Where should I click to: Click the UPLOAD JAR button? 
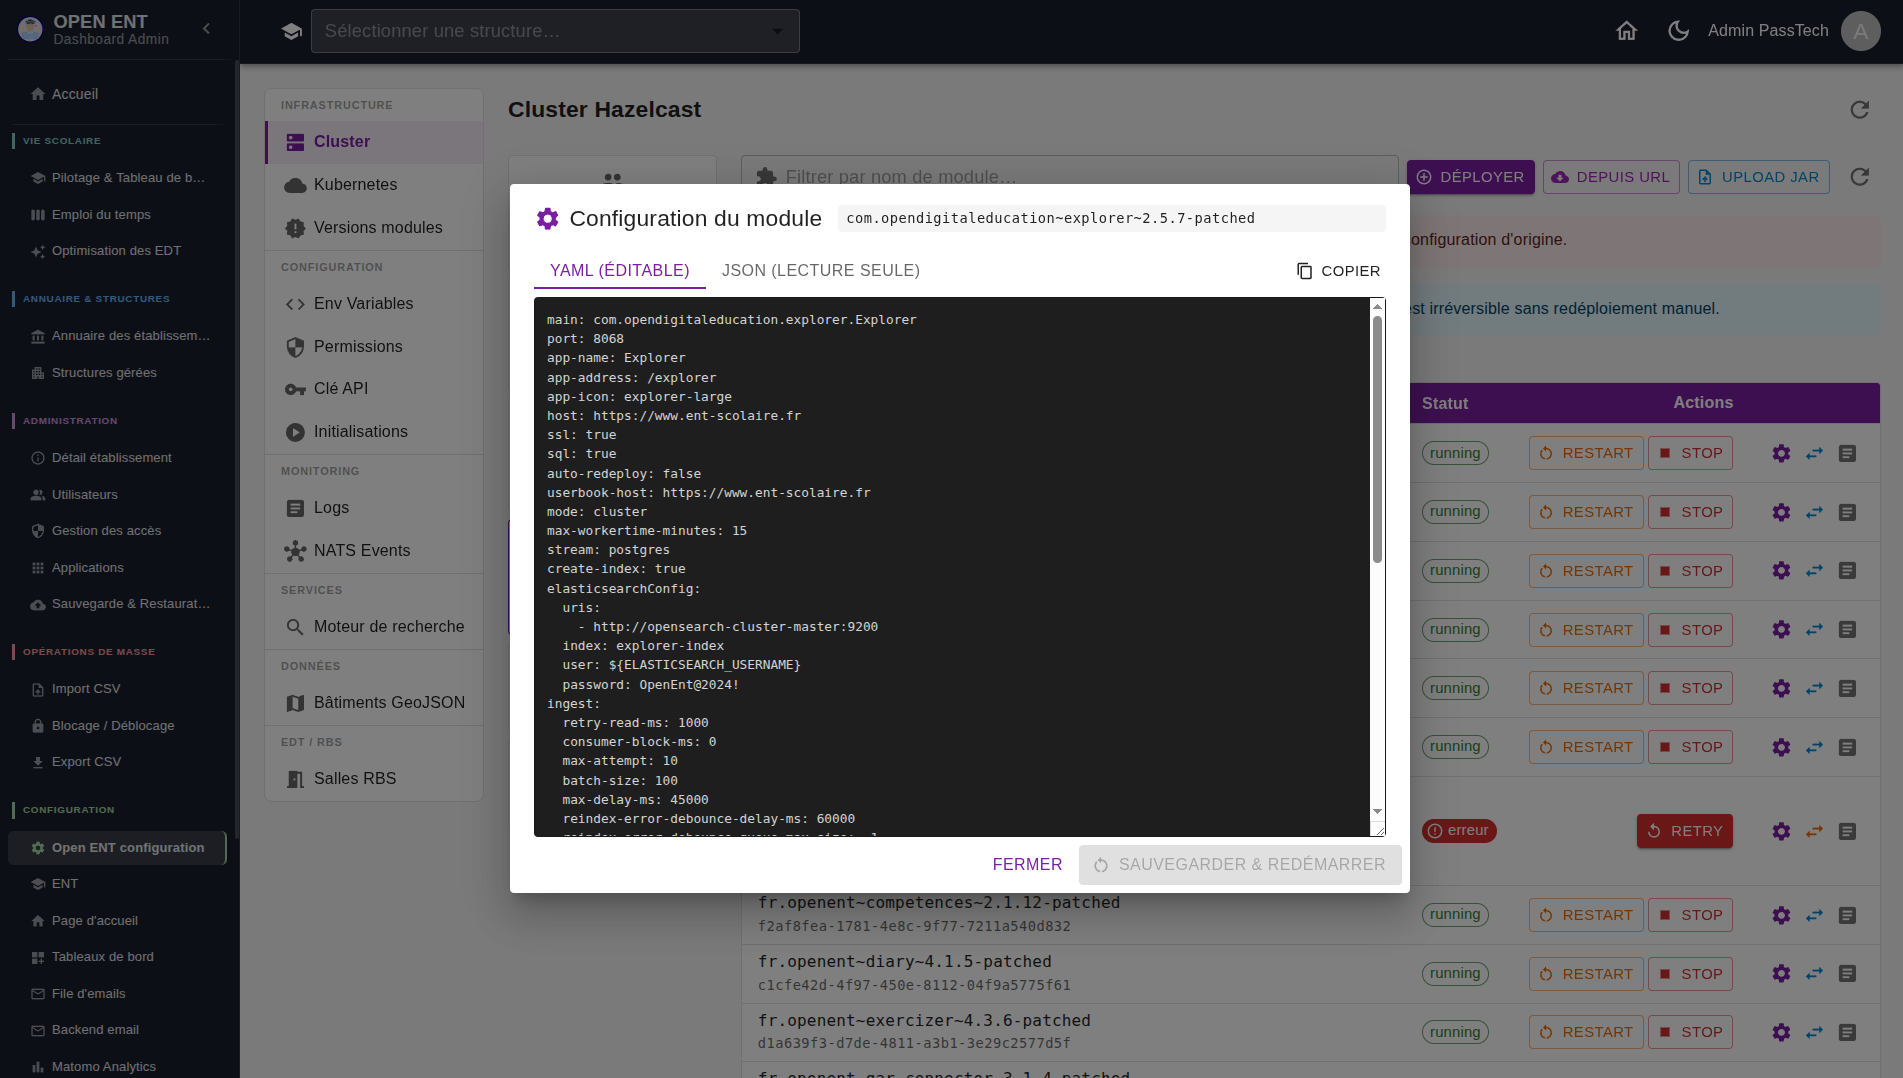(x=1758, y=177)
